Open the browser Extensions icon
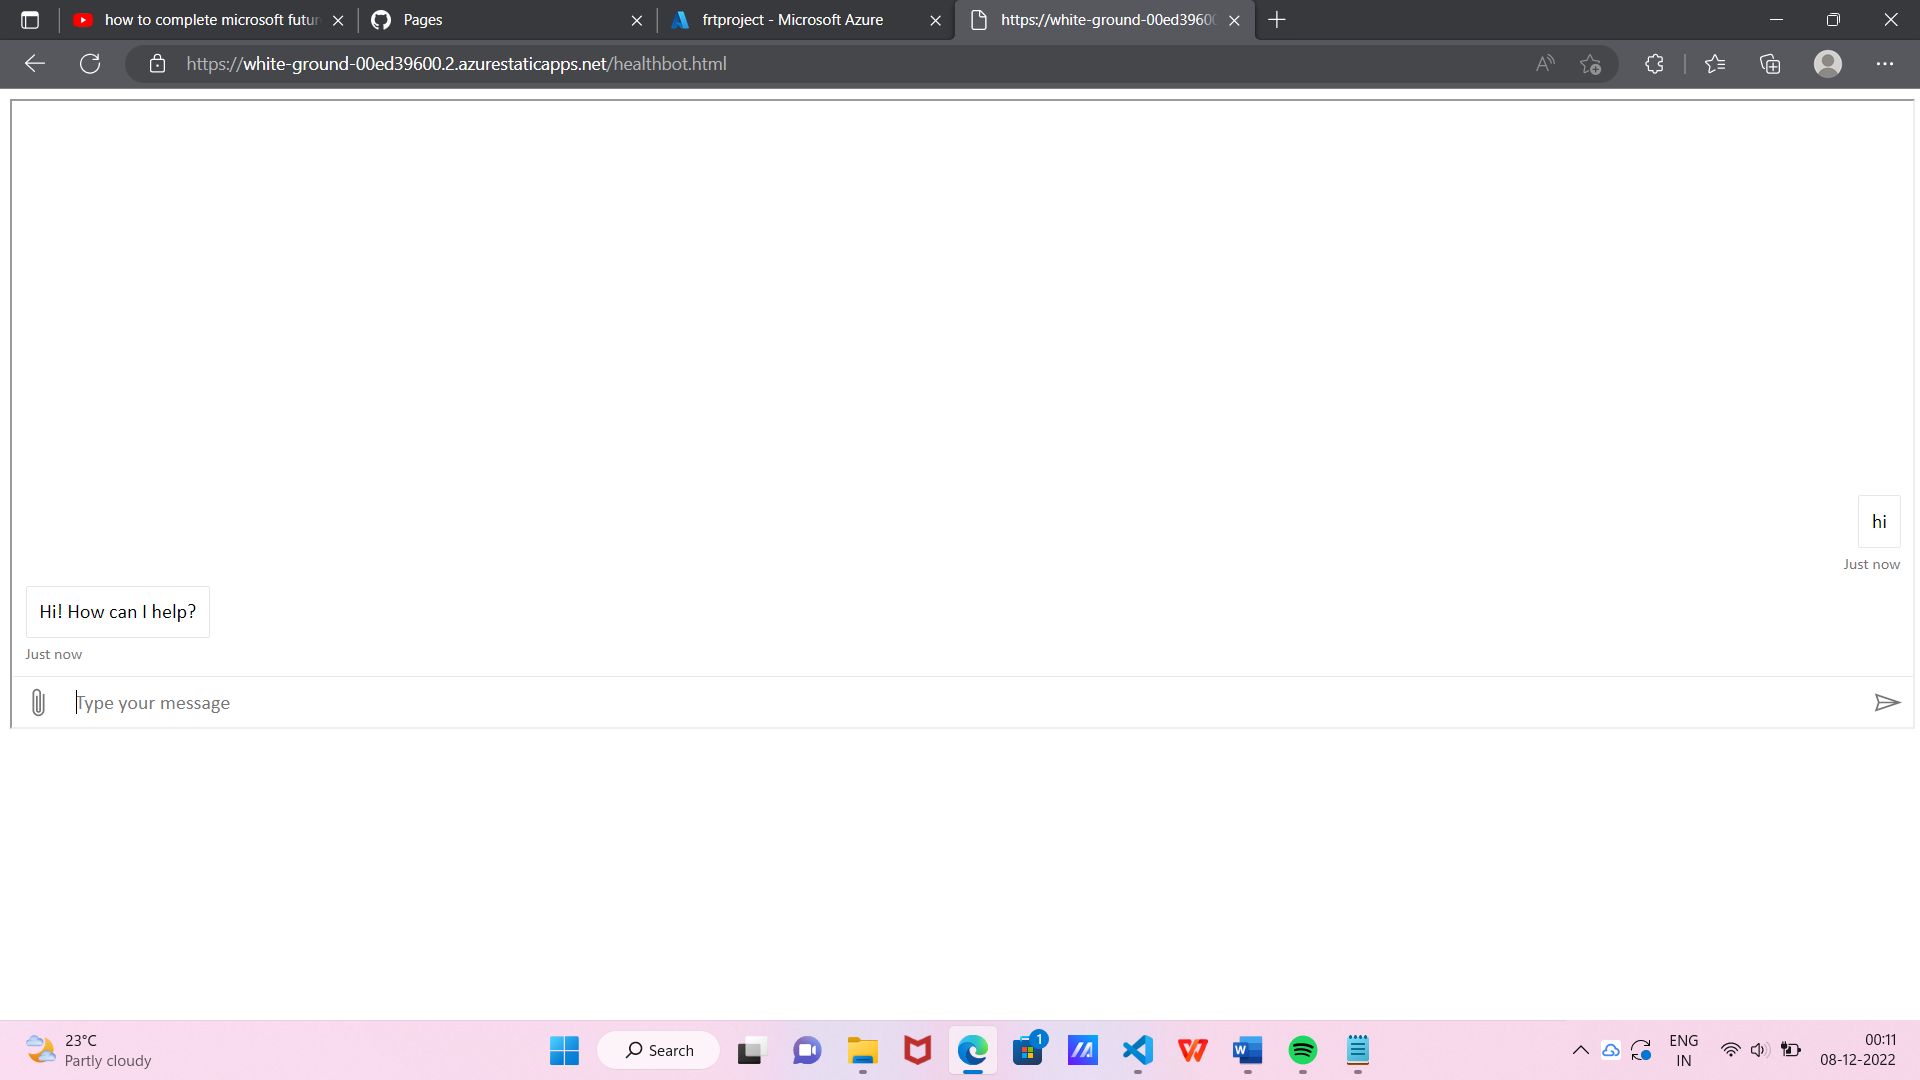The height and width of the screenshot is (1080, 1920). coord(1653,63)
